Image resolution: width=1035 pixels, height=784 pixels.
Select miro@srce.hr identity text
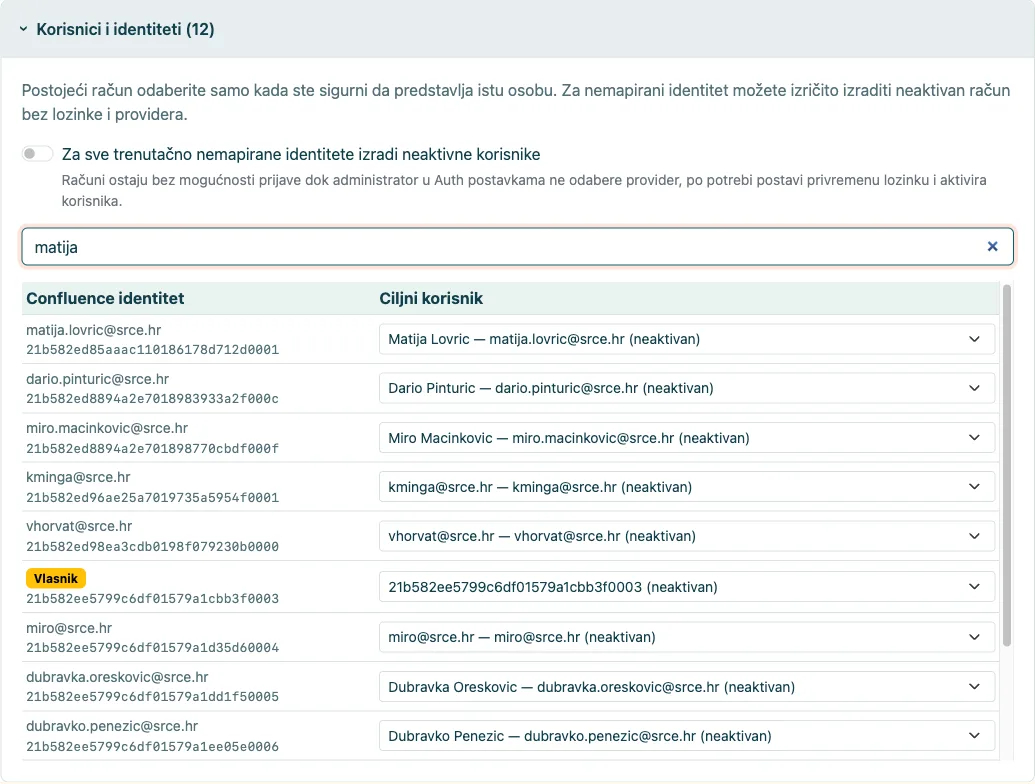(69, 628)
